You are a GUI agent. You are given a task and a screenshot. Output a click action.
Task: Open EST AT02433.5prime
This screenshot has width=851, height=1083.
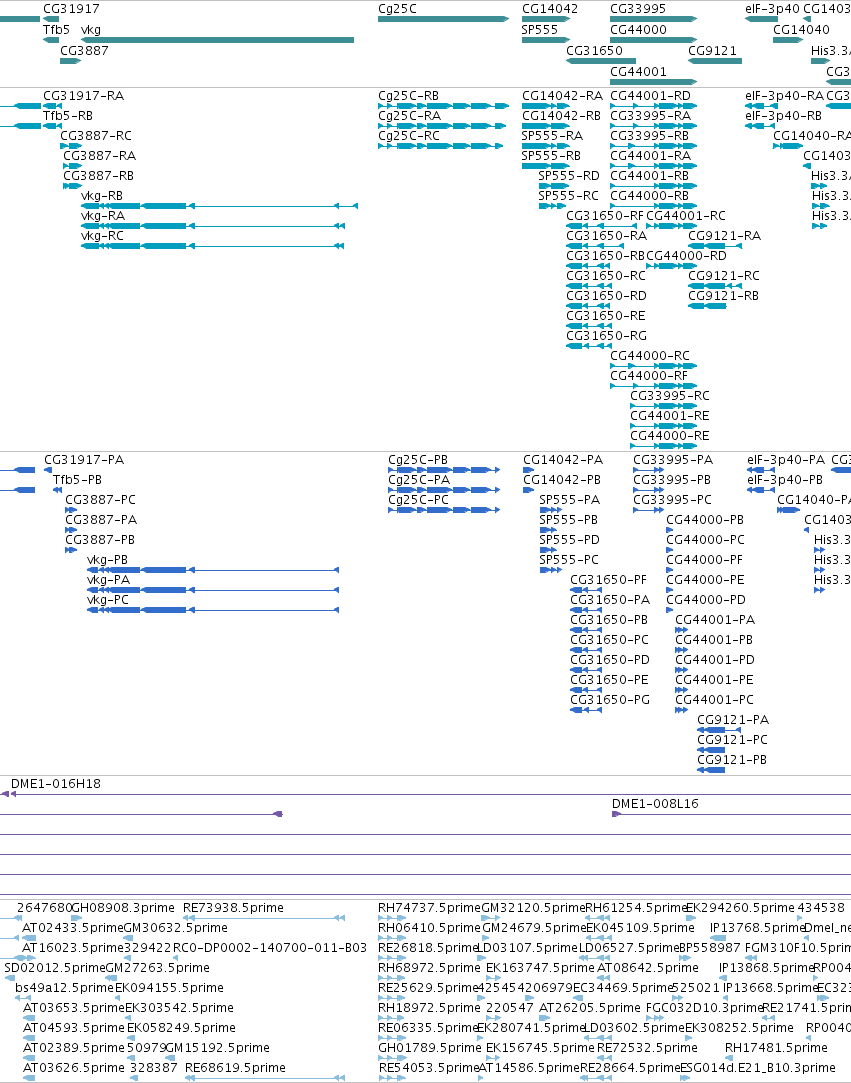click(73, 928)
